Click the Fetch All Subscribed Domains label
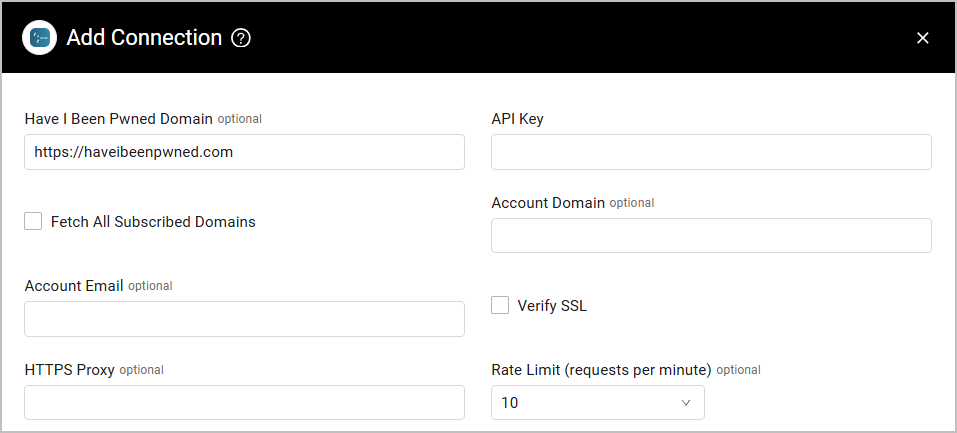The width and height of the screenshot is (957, 433). pyautogui.click(x=153, y=222)
